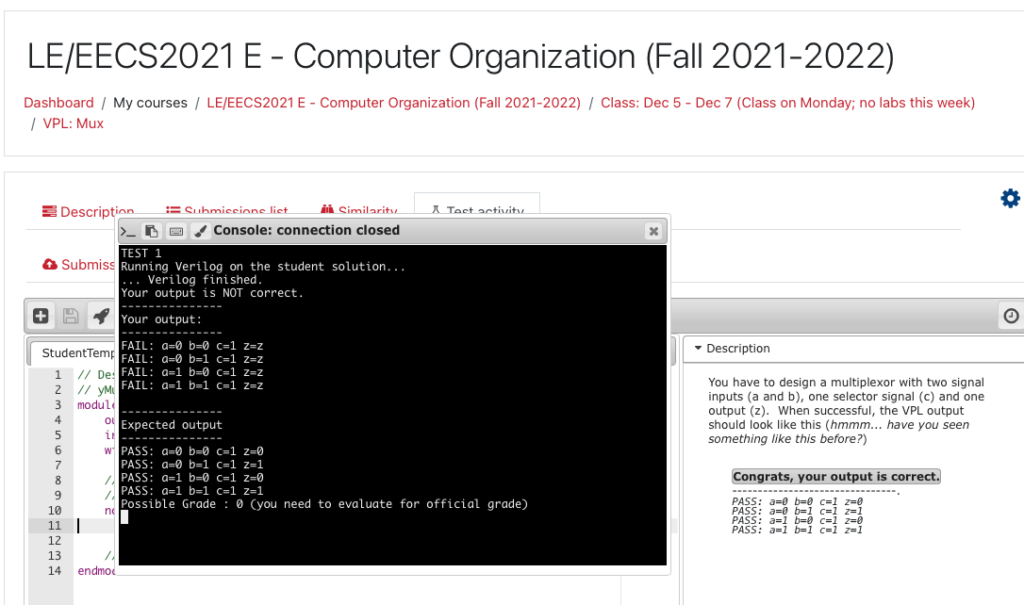Open the settings gear menu
Screen dimensions: 1024x605
[1010, 198]
